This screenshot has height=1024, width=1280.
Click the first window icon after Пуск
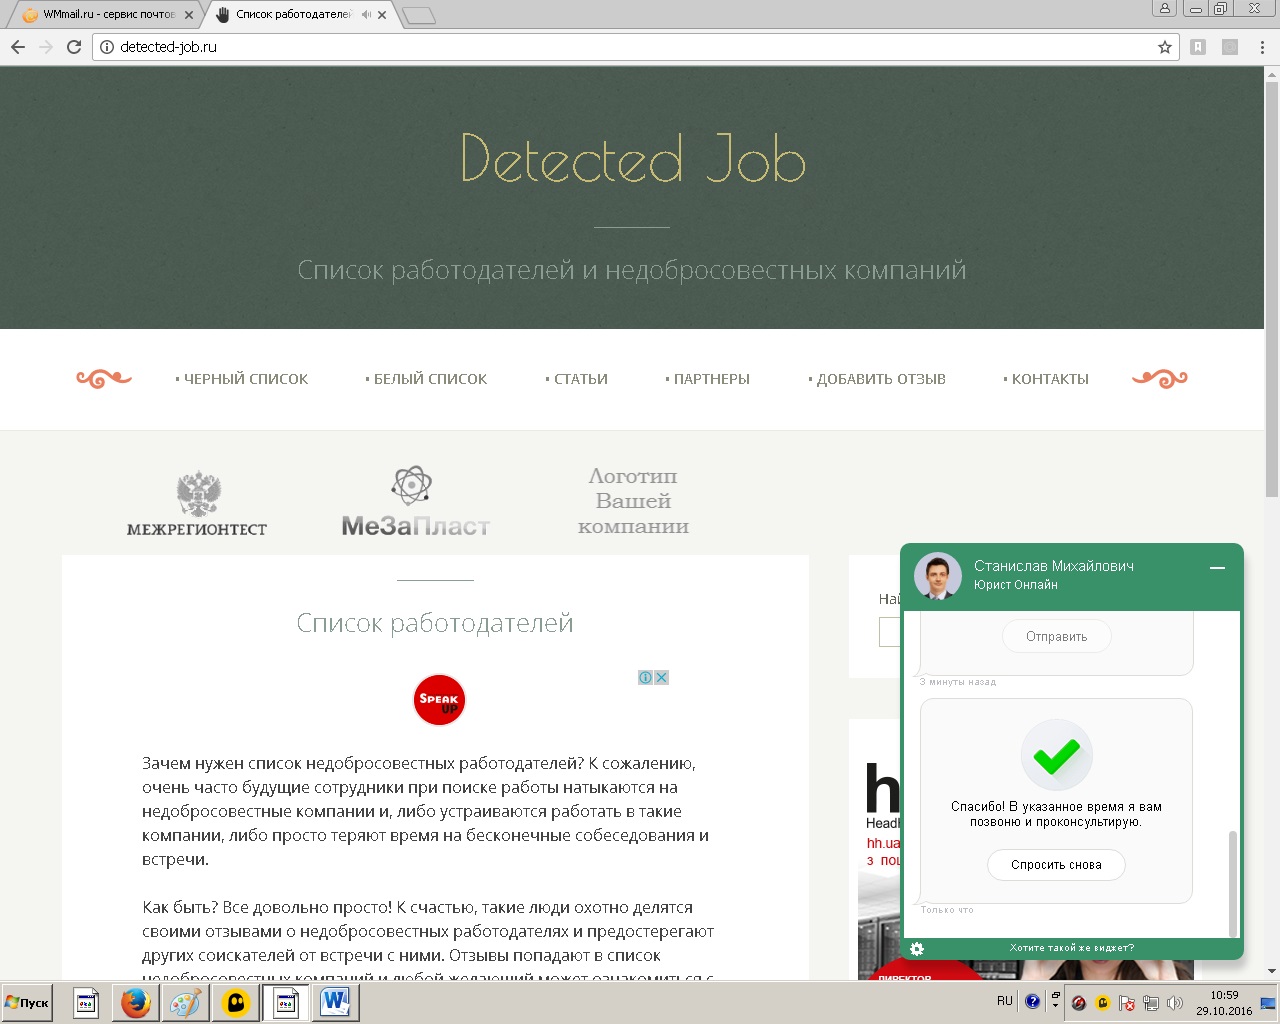click(86, 1002)
